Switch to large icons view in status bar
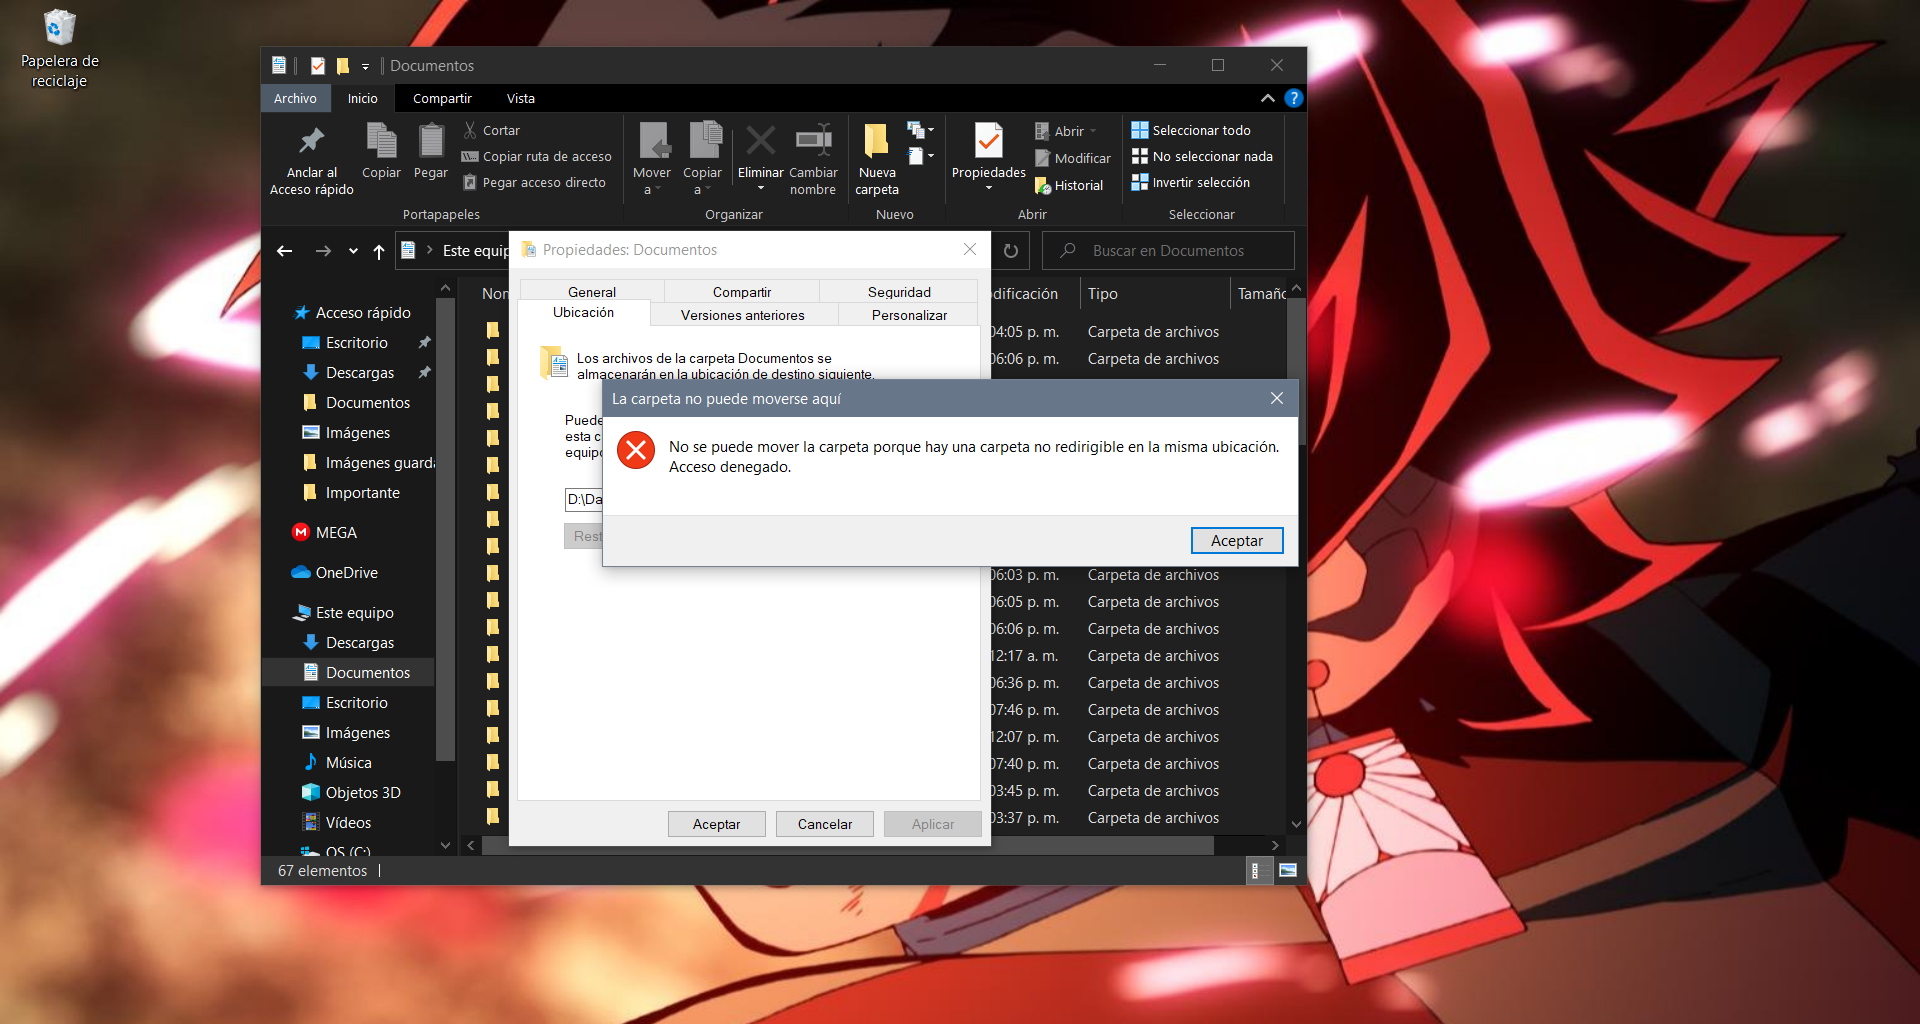1920x1024 pixels. pos(1288,871)
